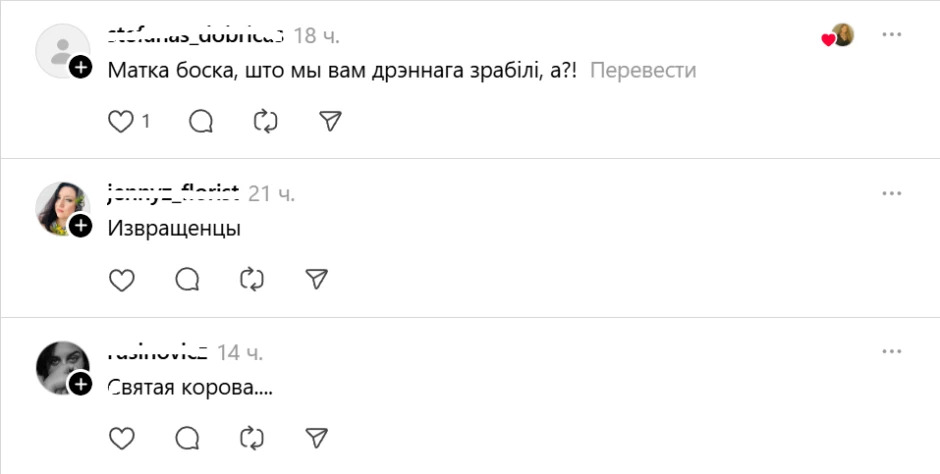The height and width of the screenshot is (474, 940).
Task: Follow the first commenter via plus badge
Action: [x=81, y=67]
